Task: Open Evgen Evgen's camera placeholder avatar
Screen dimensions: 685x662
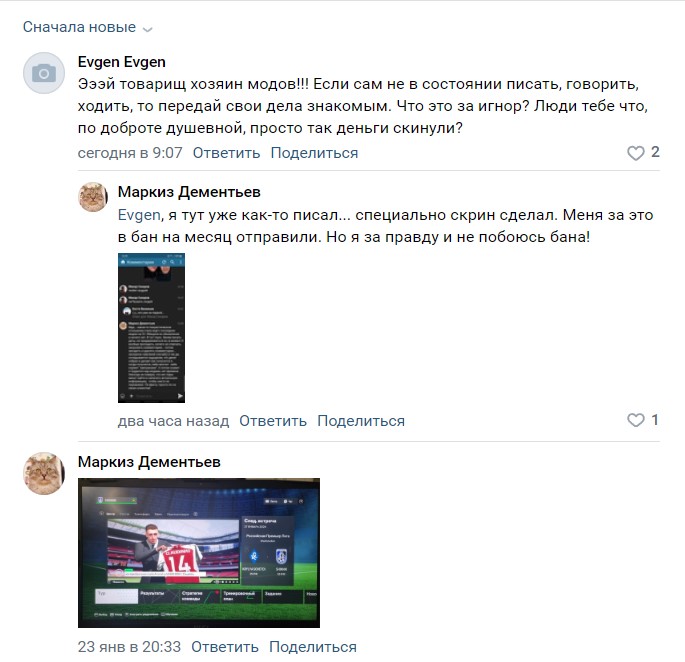Action: point(44,73)
